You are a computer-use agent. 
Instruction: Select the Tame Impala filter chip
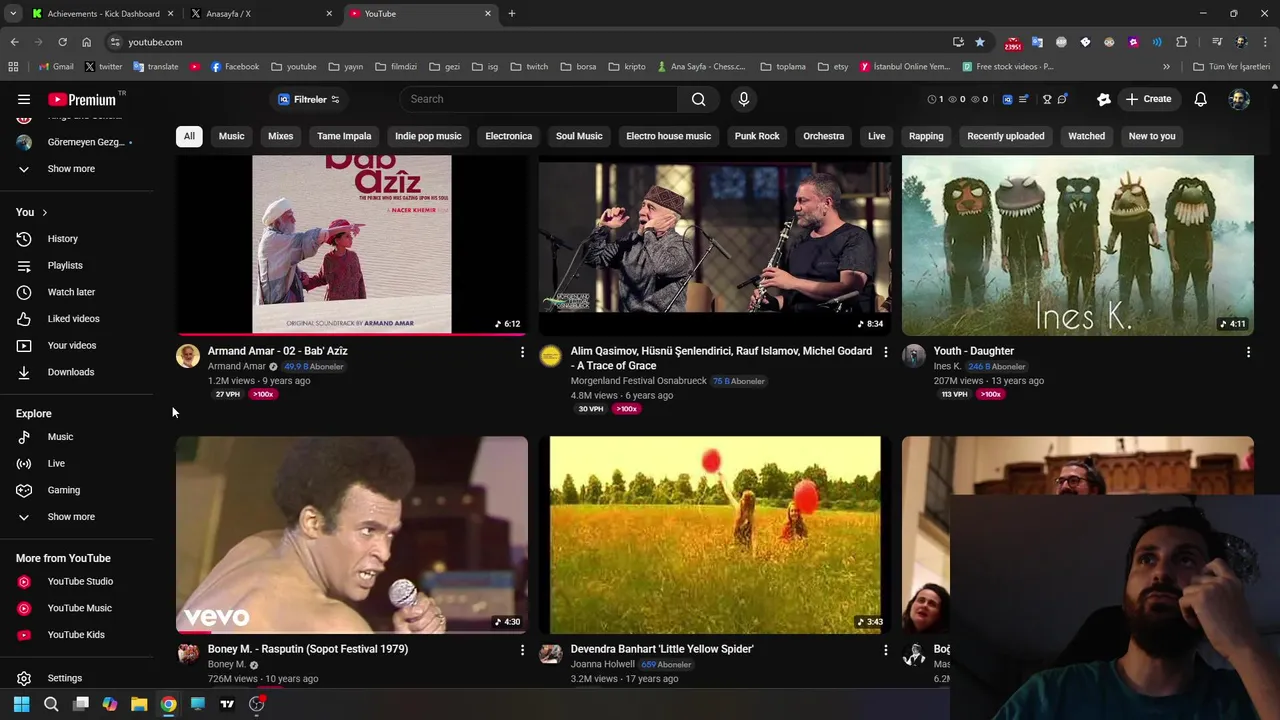344,136
